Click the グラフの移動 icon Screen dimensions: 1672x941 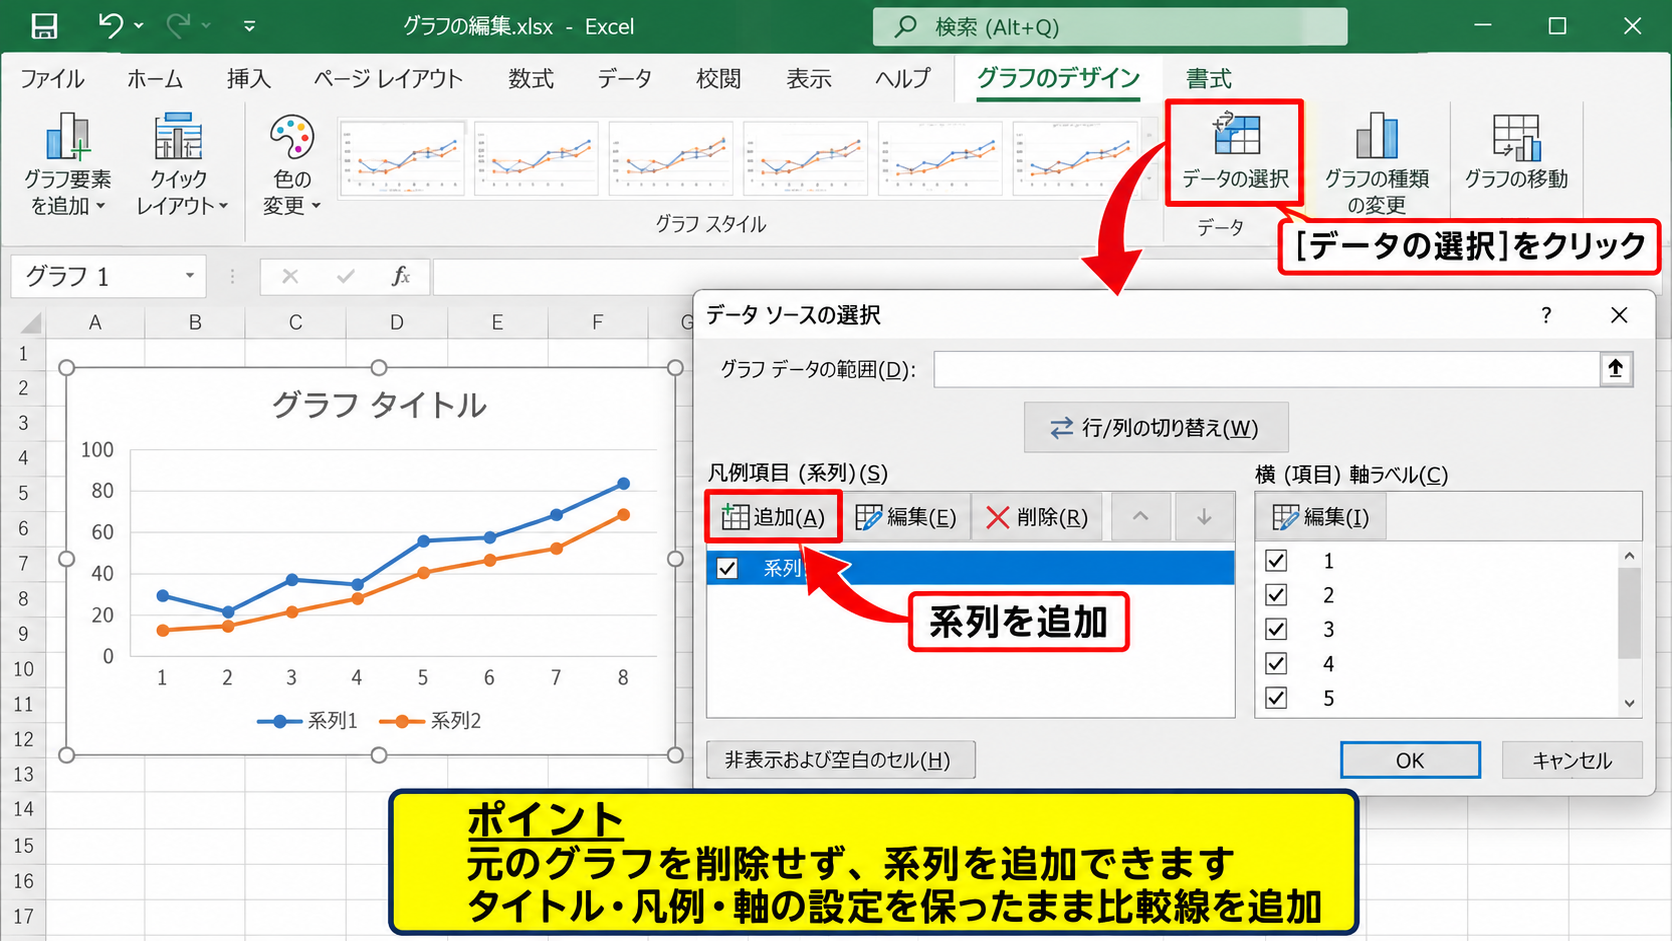(1516, 152)
